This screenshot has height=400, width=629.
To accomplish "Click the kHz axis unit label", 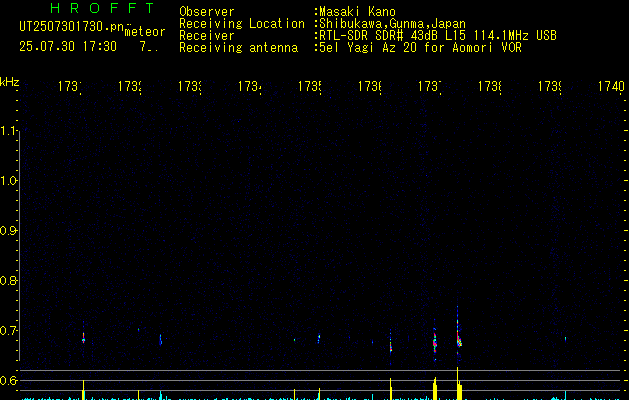I will (x=9, y=82).
